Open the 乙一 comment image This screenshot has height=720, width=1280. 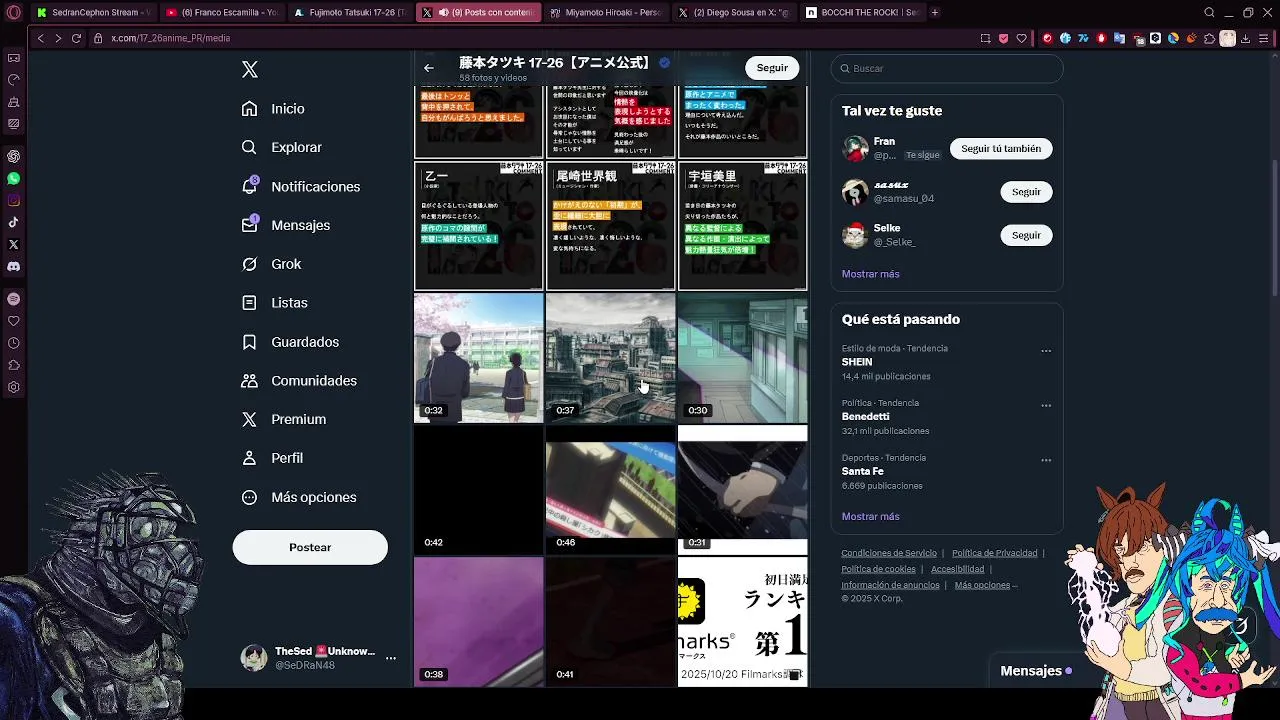click(478, 226)
